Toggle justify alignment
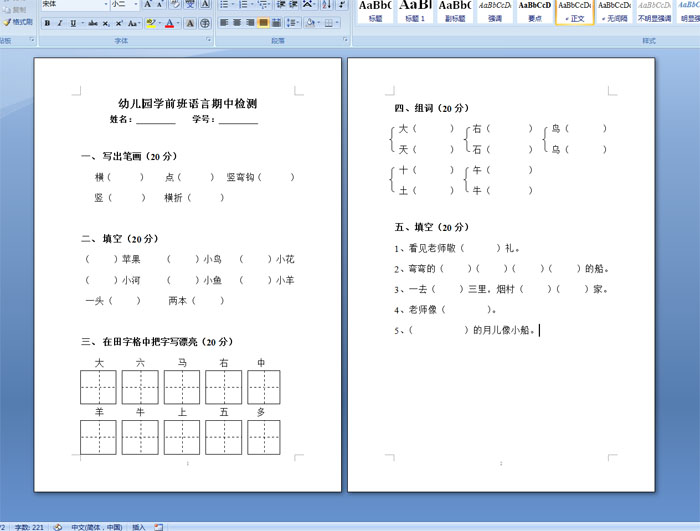This screenshot has width=700, height=531. [x=263, y=22]
